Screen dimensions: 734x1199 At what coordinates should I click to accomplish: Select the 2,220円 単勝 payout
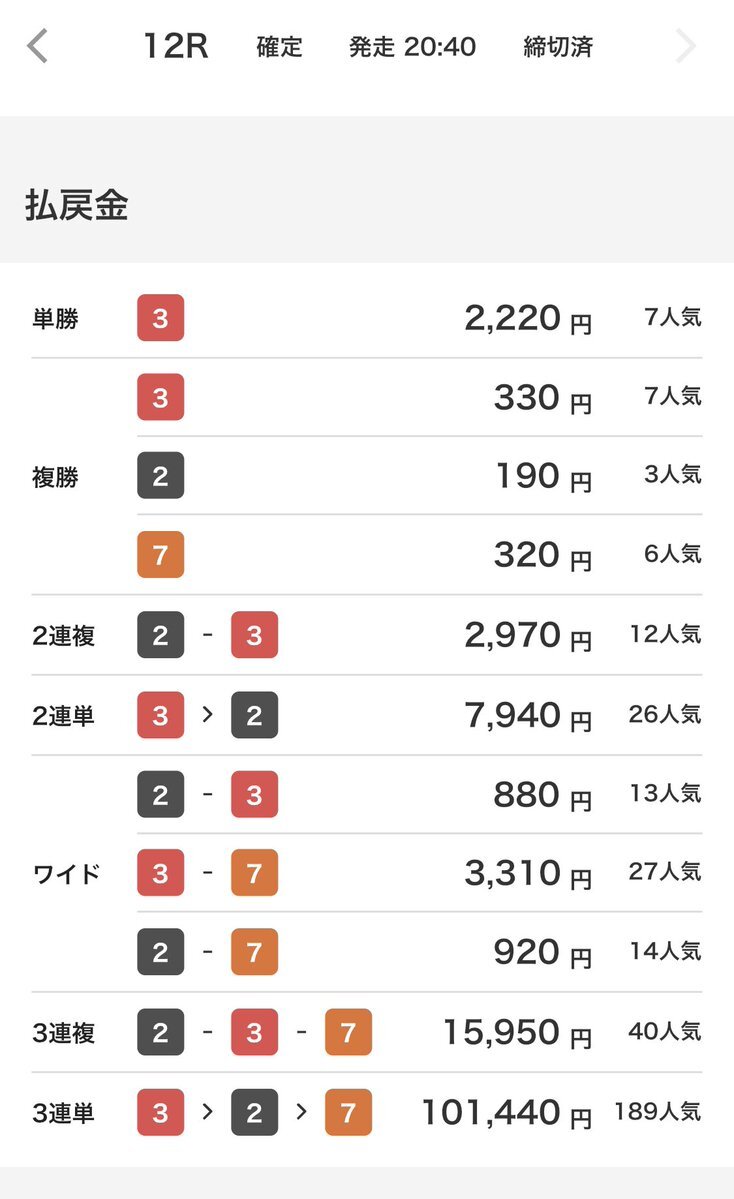[528, 318]
